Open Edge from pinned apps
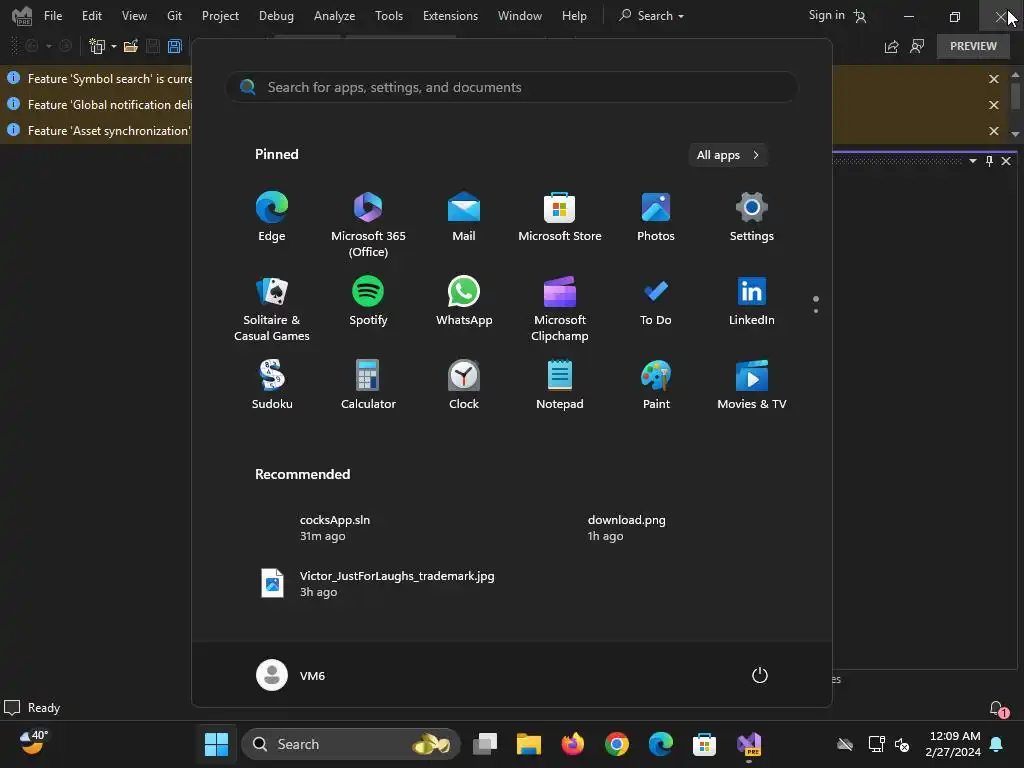The image size is (1024, 768). point(272,217)
